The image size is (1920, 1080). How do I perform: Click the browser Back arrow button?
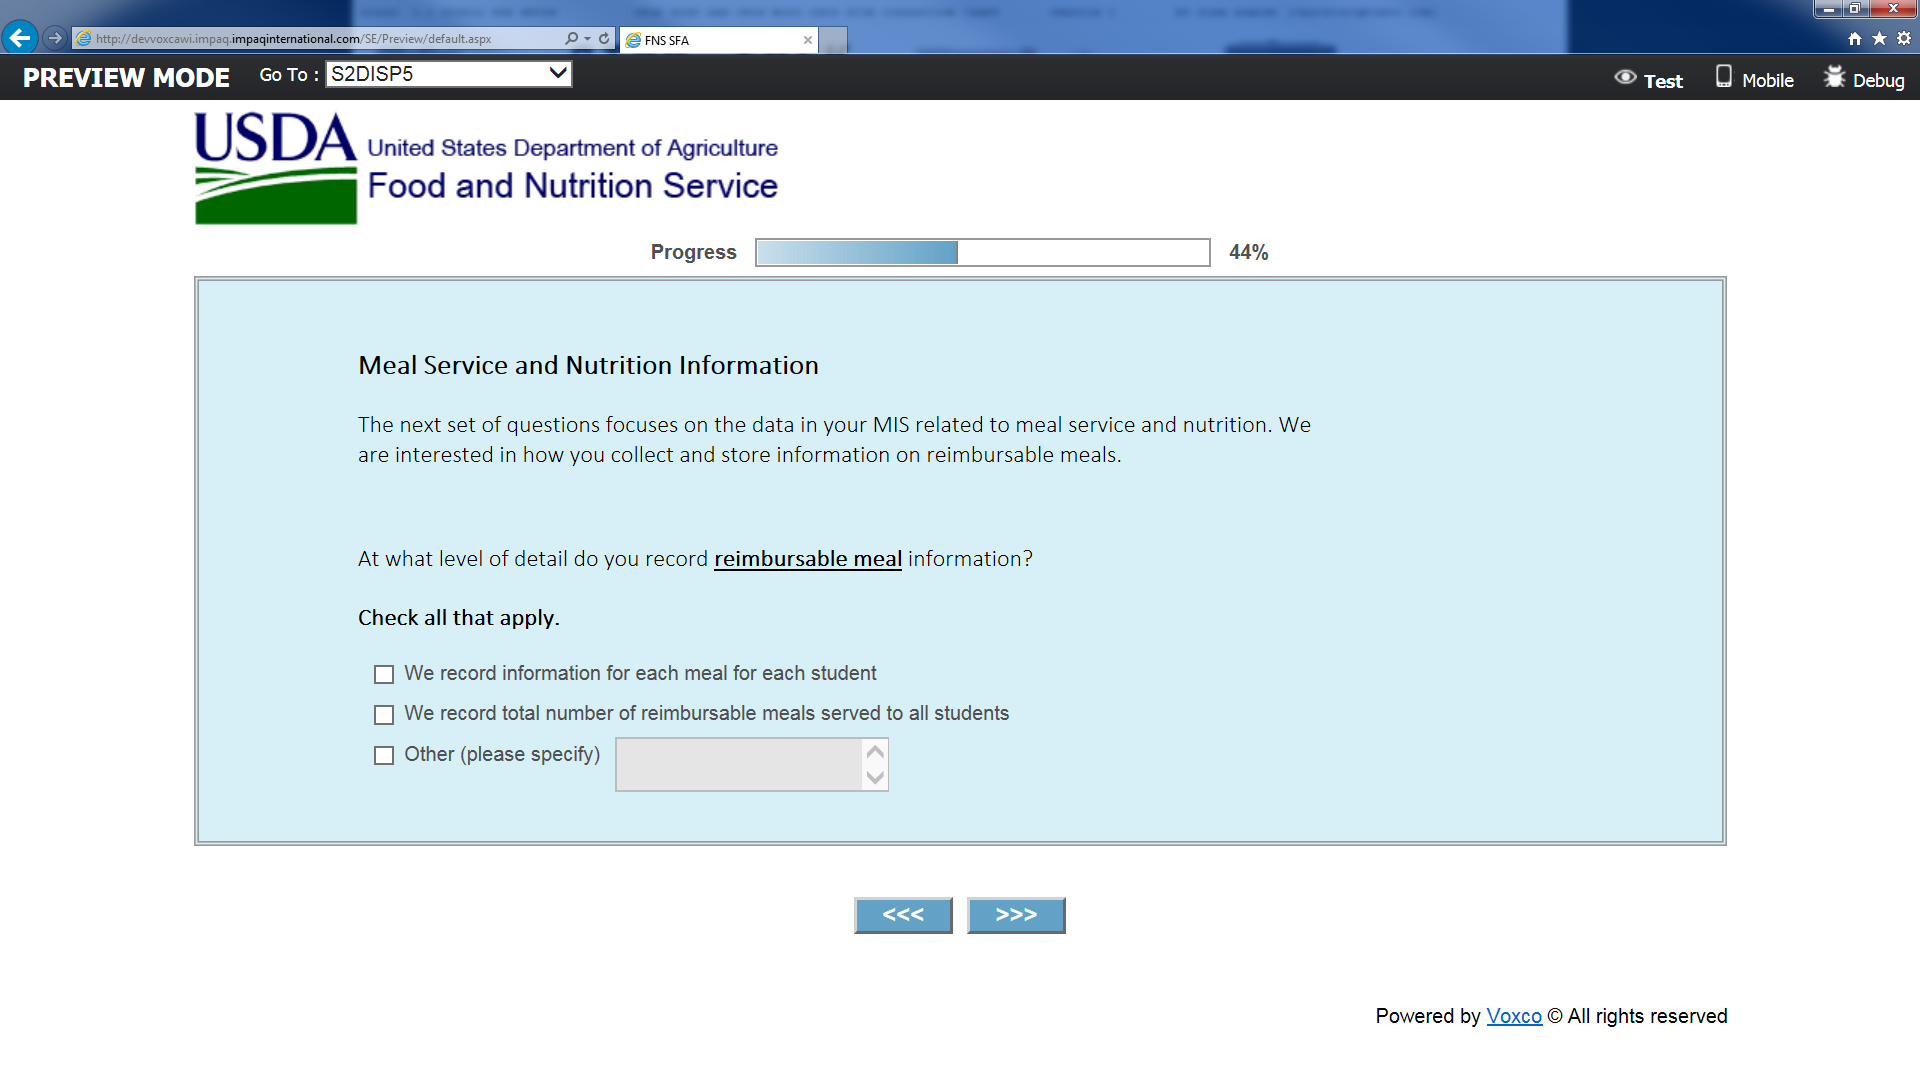(x=19, y=38)
